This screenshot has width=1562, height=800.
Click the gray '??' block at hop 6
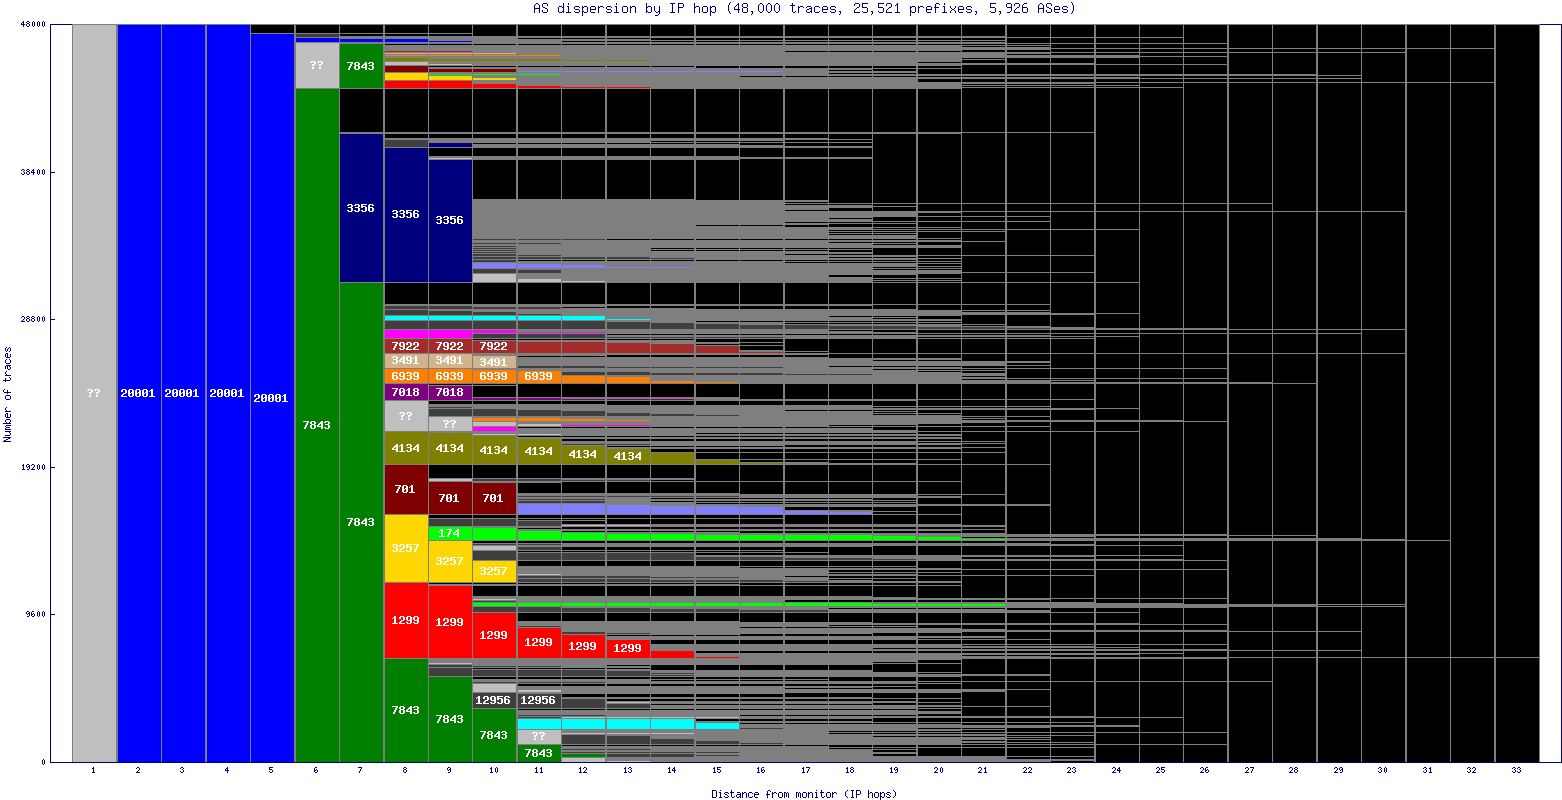tap(316, 65)
